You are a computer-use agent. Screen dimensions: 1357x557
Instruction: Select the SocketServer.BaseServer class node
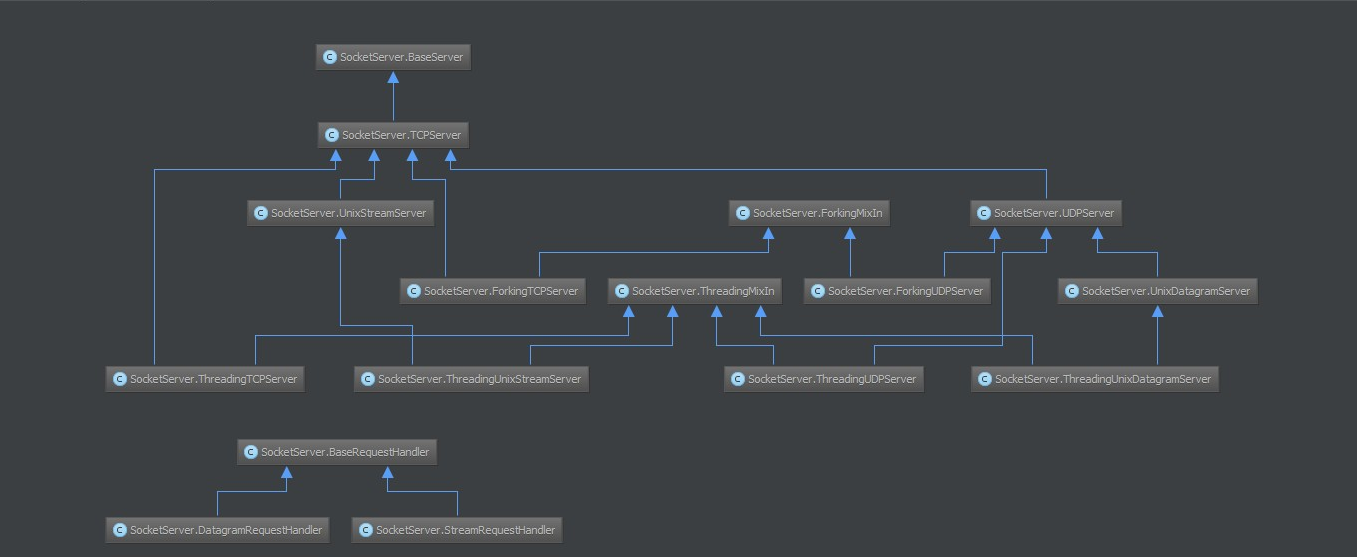pos(393,57)
